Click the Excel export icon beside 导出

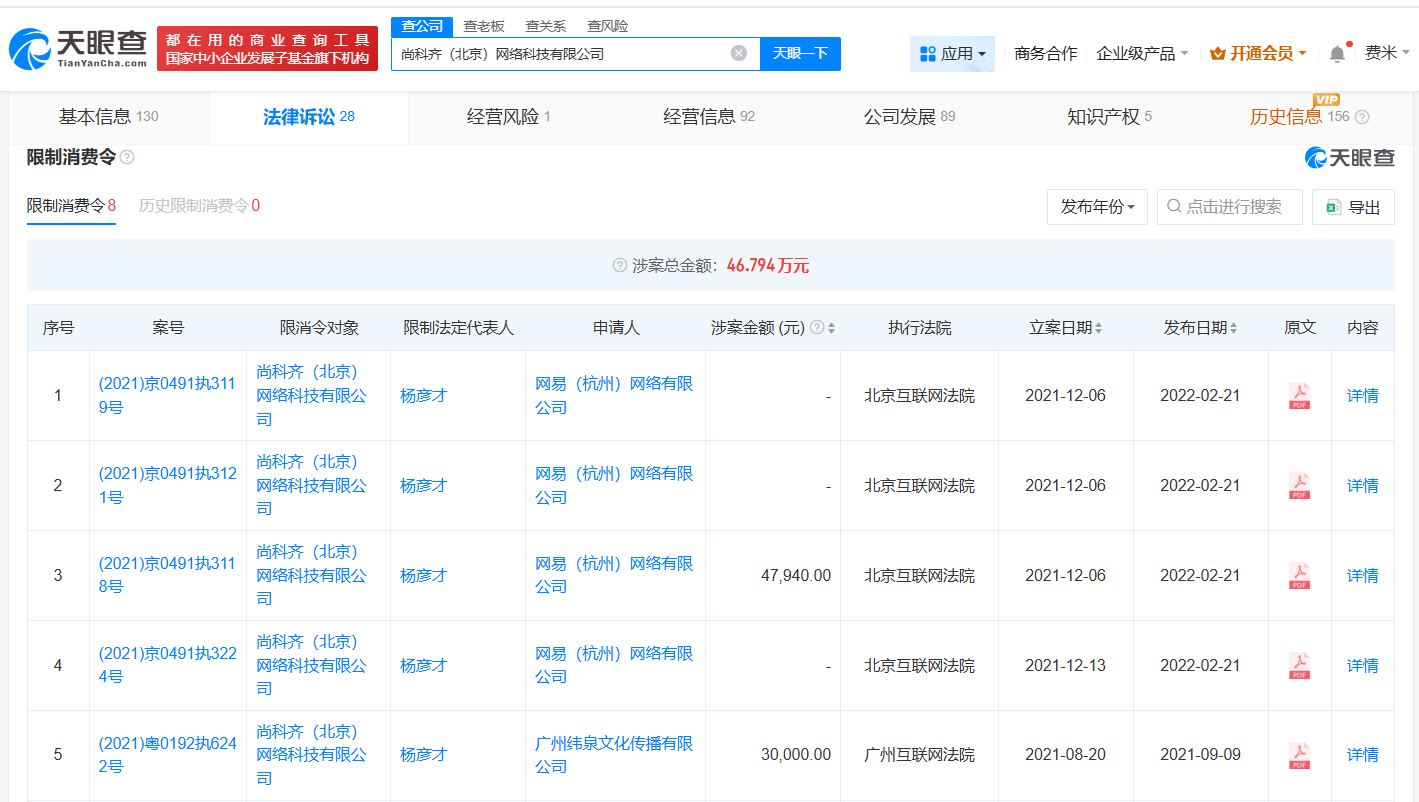pos(1333,207)
